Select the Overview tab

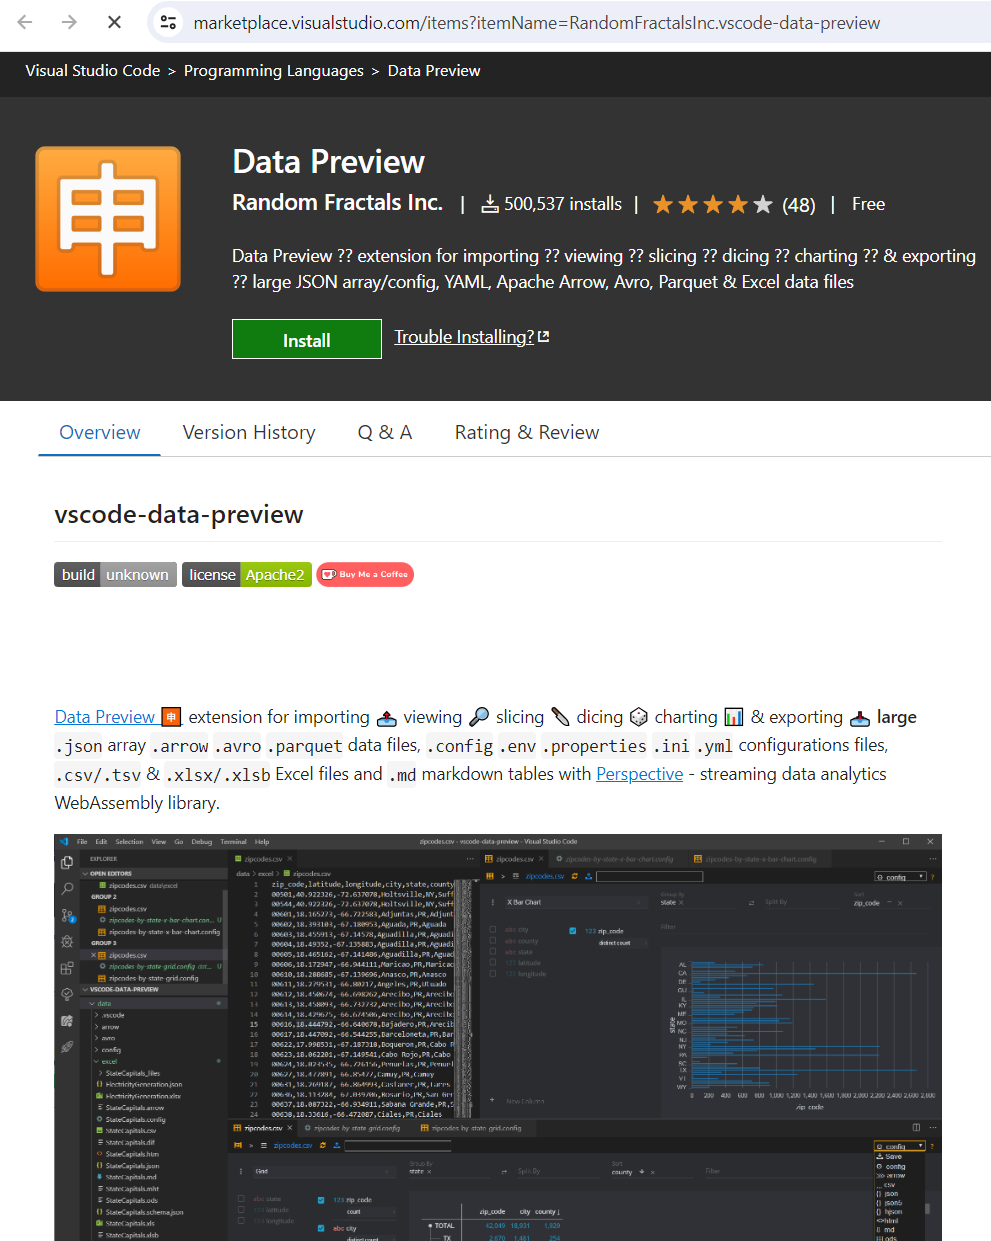100,432
